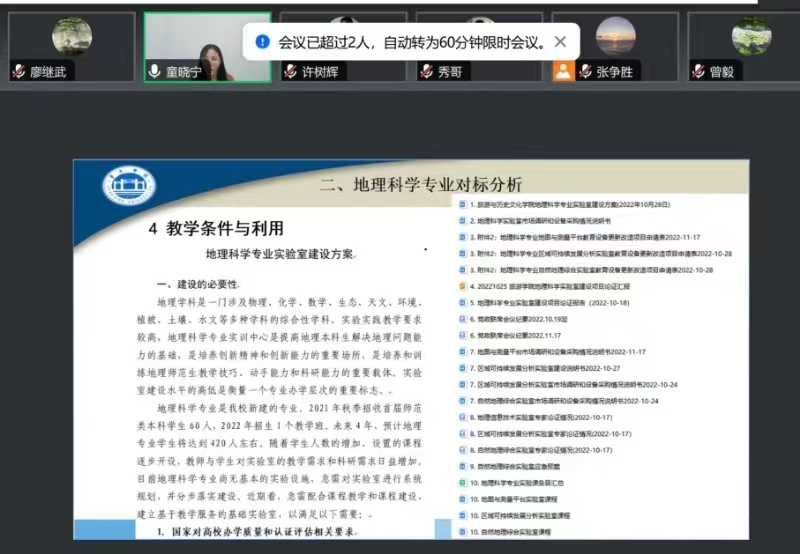Click the orange host badge icon for 张争胜
The image size is (800, 554).
pos(564,72)
